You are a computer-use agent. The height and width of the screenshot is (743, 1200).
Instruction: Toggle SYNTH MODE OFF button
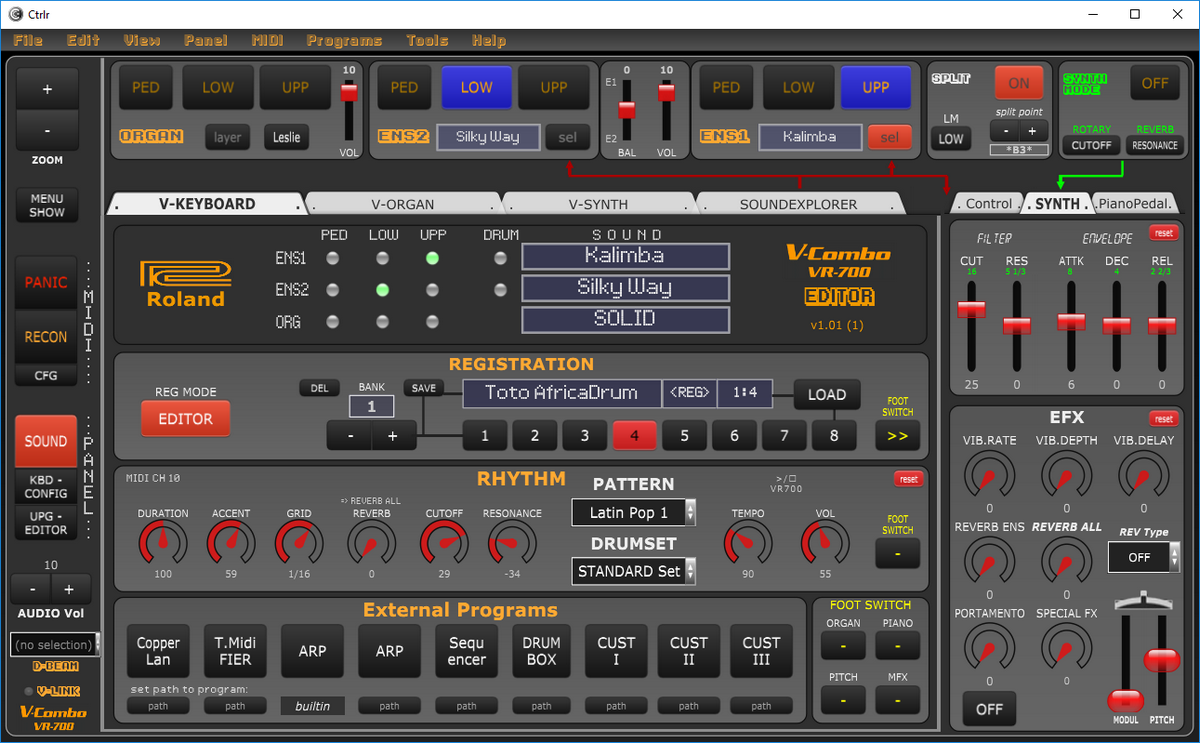tap(1155, 83)
